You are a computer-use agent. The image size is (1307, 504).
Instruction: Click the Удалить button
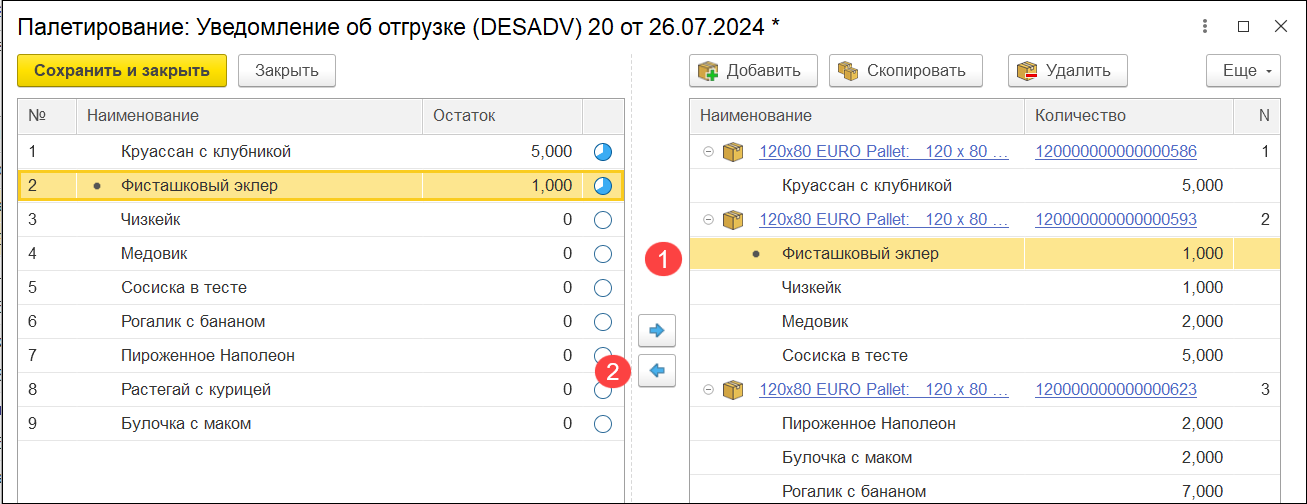pos(1067,71)
